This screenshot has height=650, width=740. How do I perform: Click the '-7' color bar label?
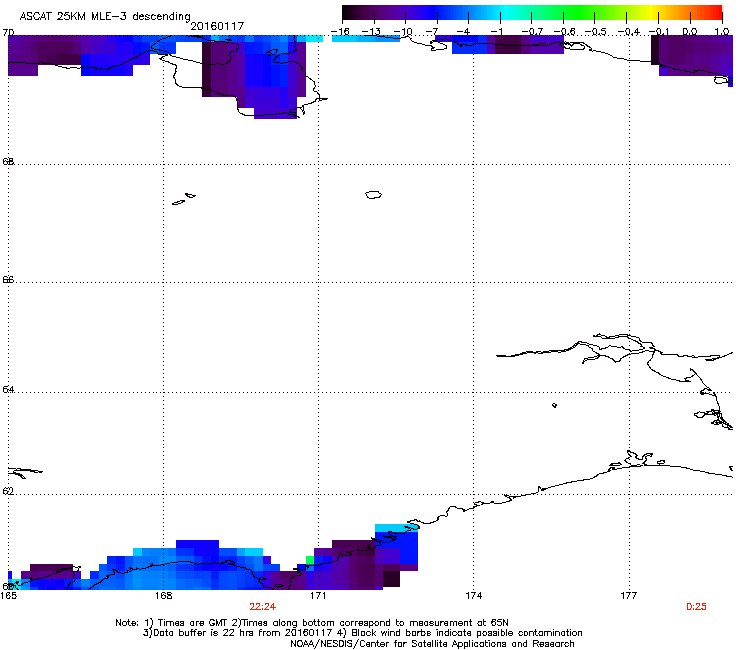(432, 32)
